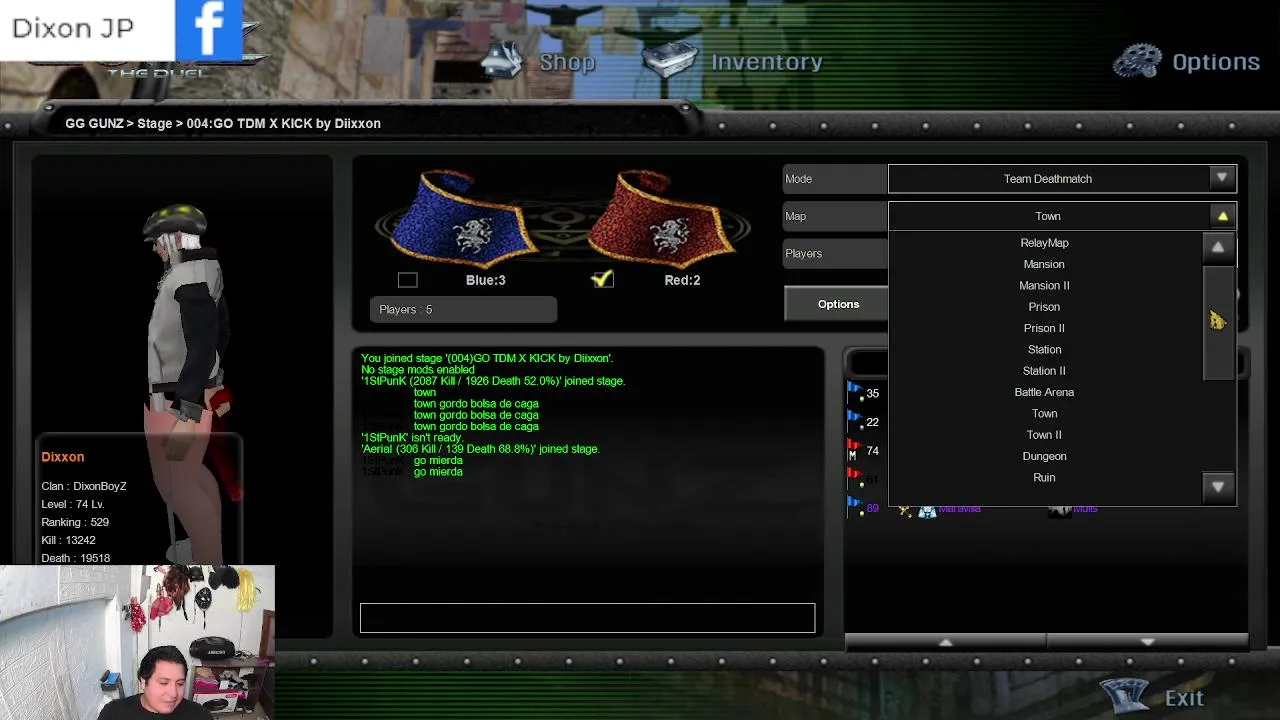Click the streamer webcam overlay
The height and width of the screenshot is (720, 1280).
coord(137,642)
